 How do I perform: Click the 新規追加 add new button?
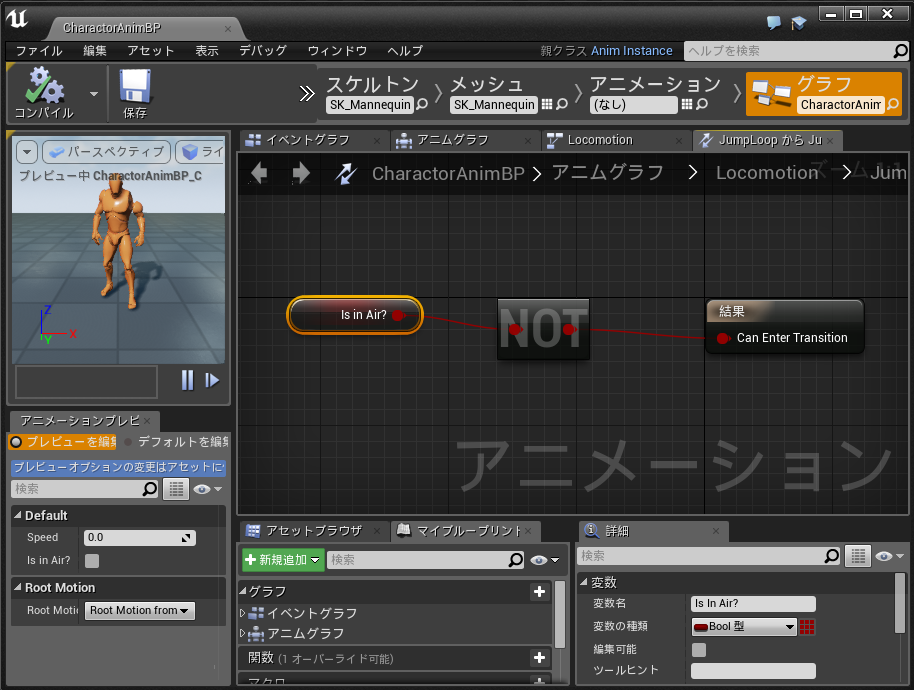point(283,560)
